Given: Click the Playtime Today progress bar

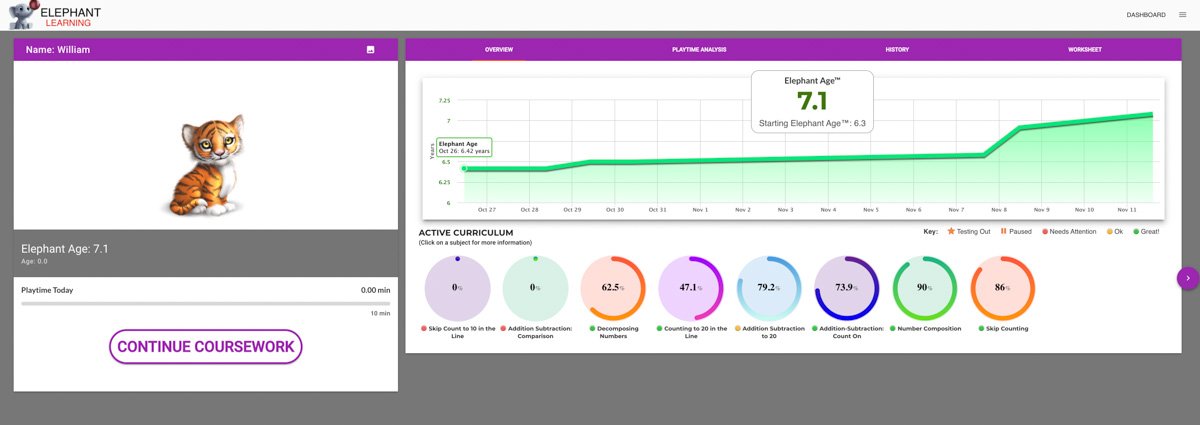Looking at the screenshot, I should coord(206,303).
